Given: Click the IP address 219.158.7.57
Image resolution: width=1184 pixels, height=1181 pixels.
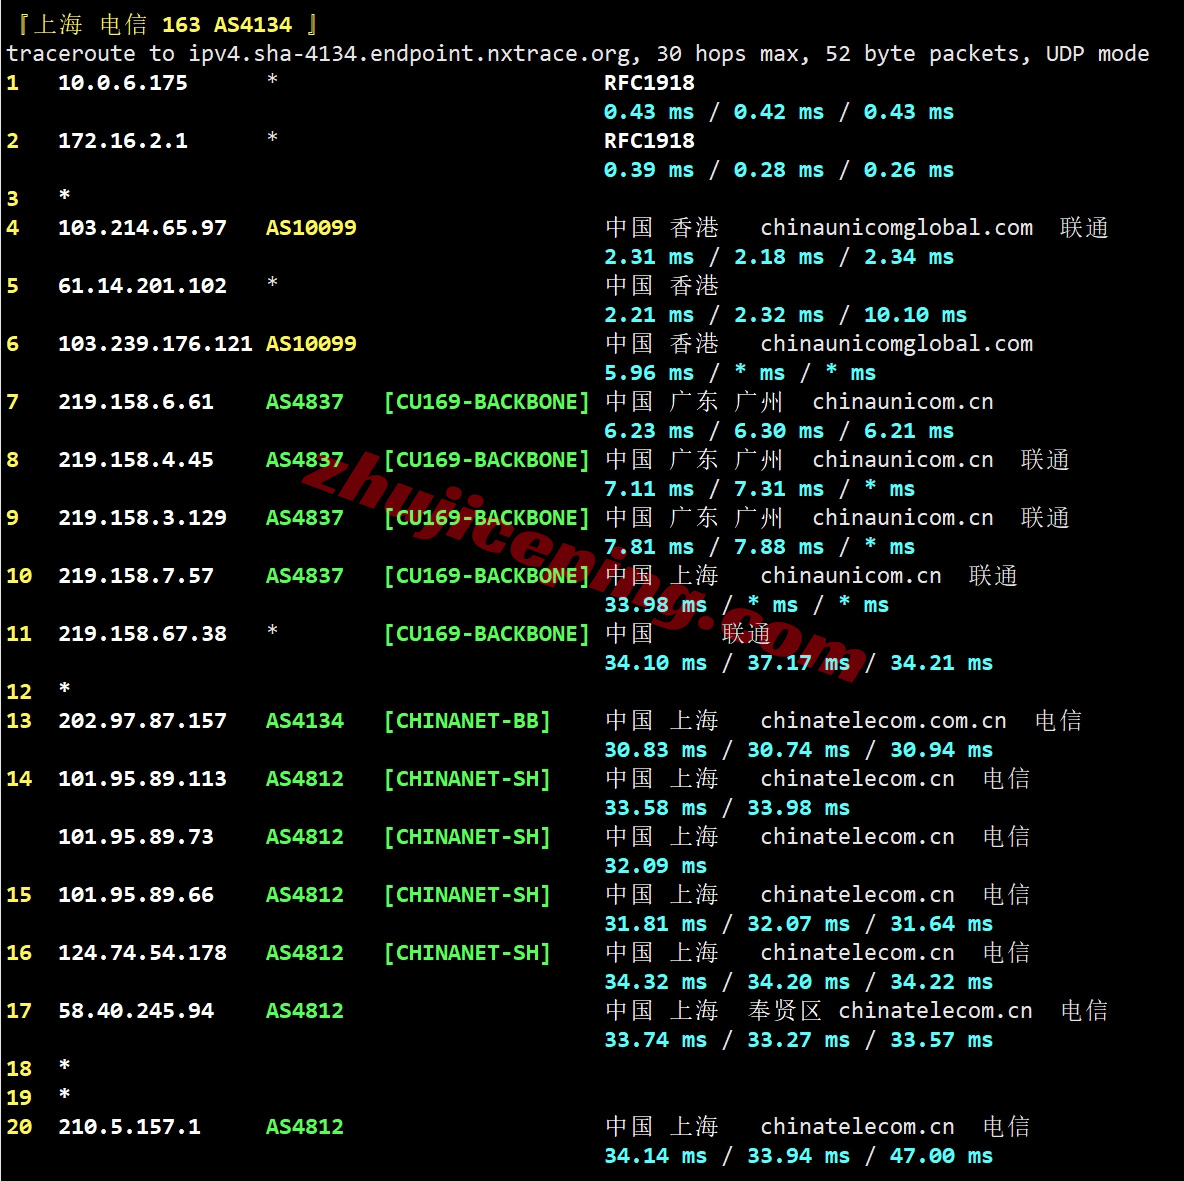Looking at the screenshot, I should pos(135,576).
